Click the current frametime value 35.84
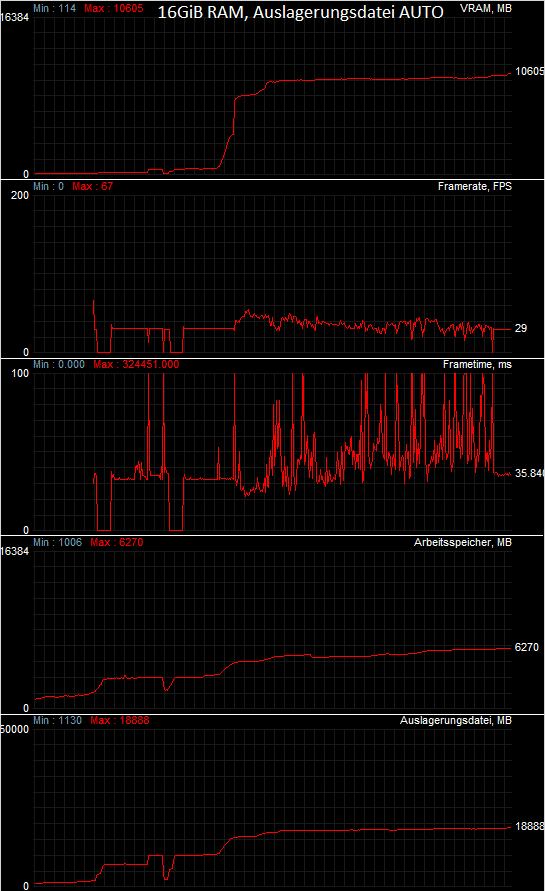 pyautogui.click(x=530, y=473)
